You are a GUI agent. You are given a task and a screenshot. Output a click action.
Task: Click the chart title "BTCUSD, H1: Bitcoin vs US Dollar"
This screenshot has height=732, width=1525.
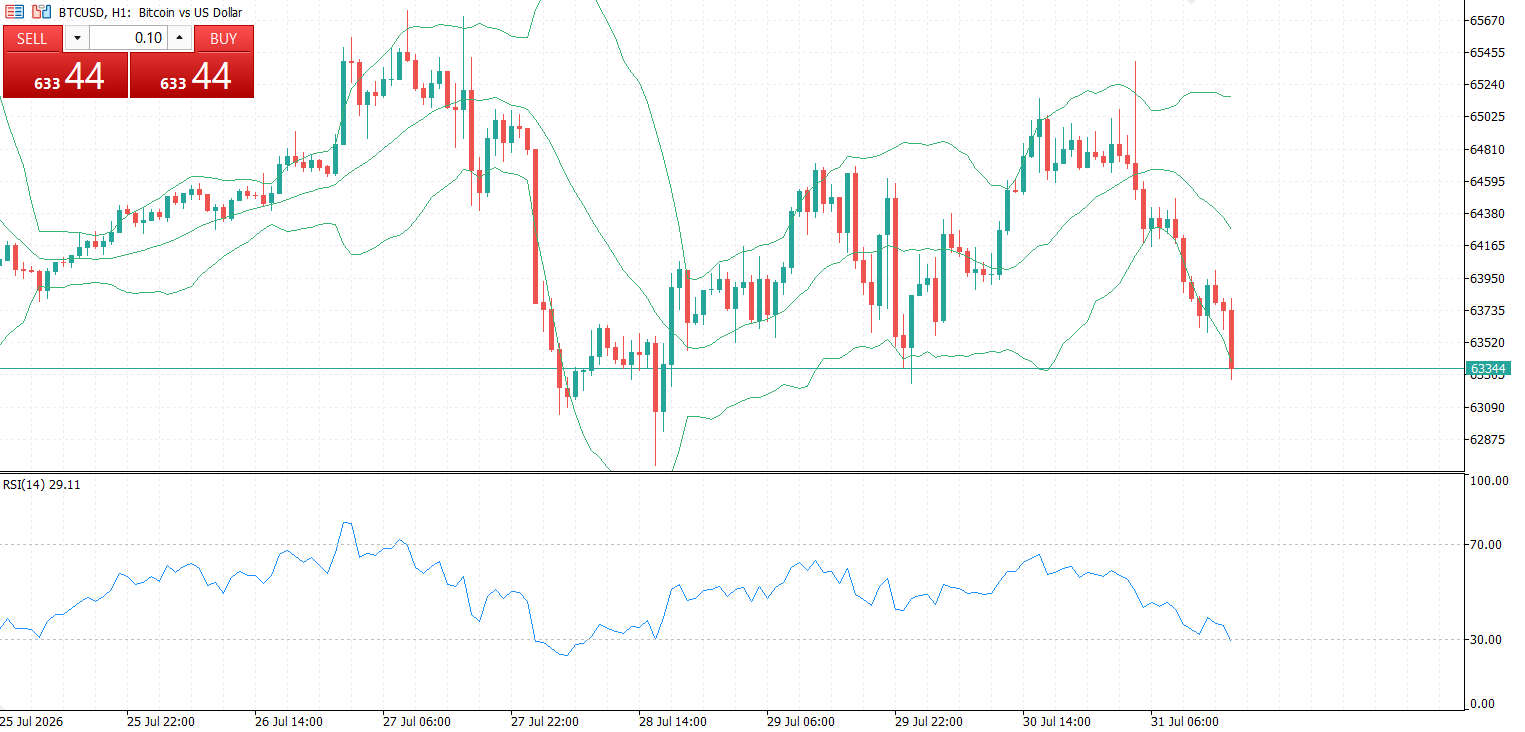[150, 12]
